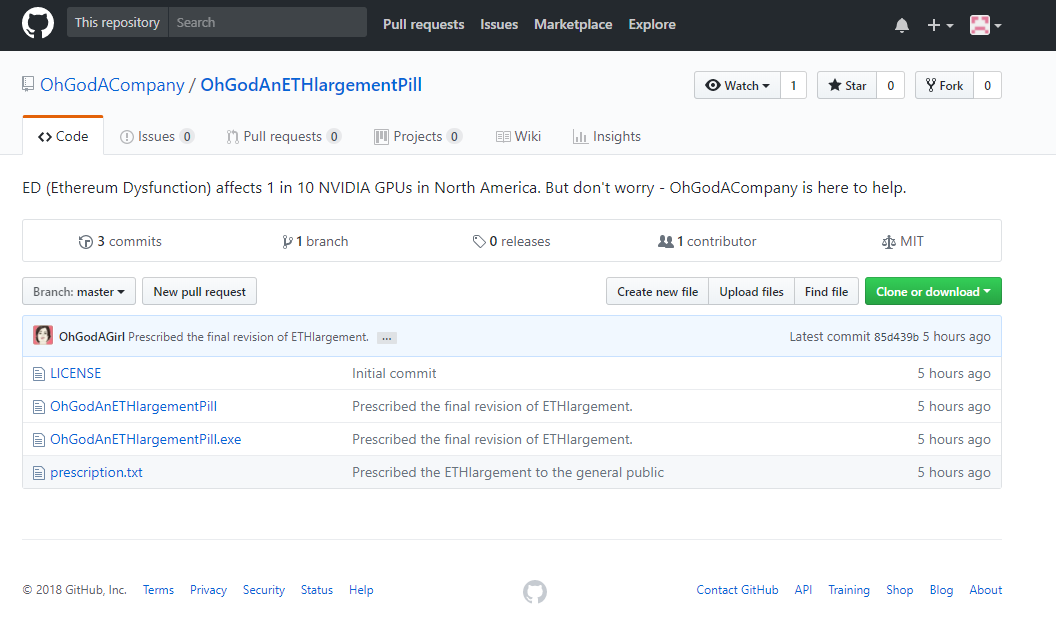The height and width of the screenshot is (630, 1056).
Task: Select the Code tab
Action: pyautogui.click(x=63, y=136)
